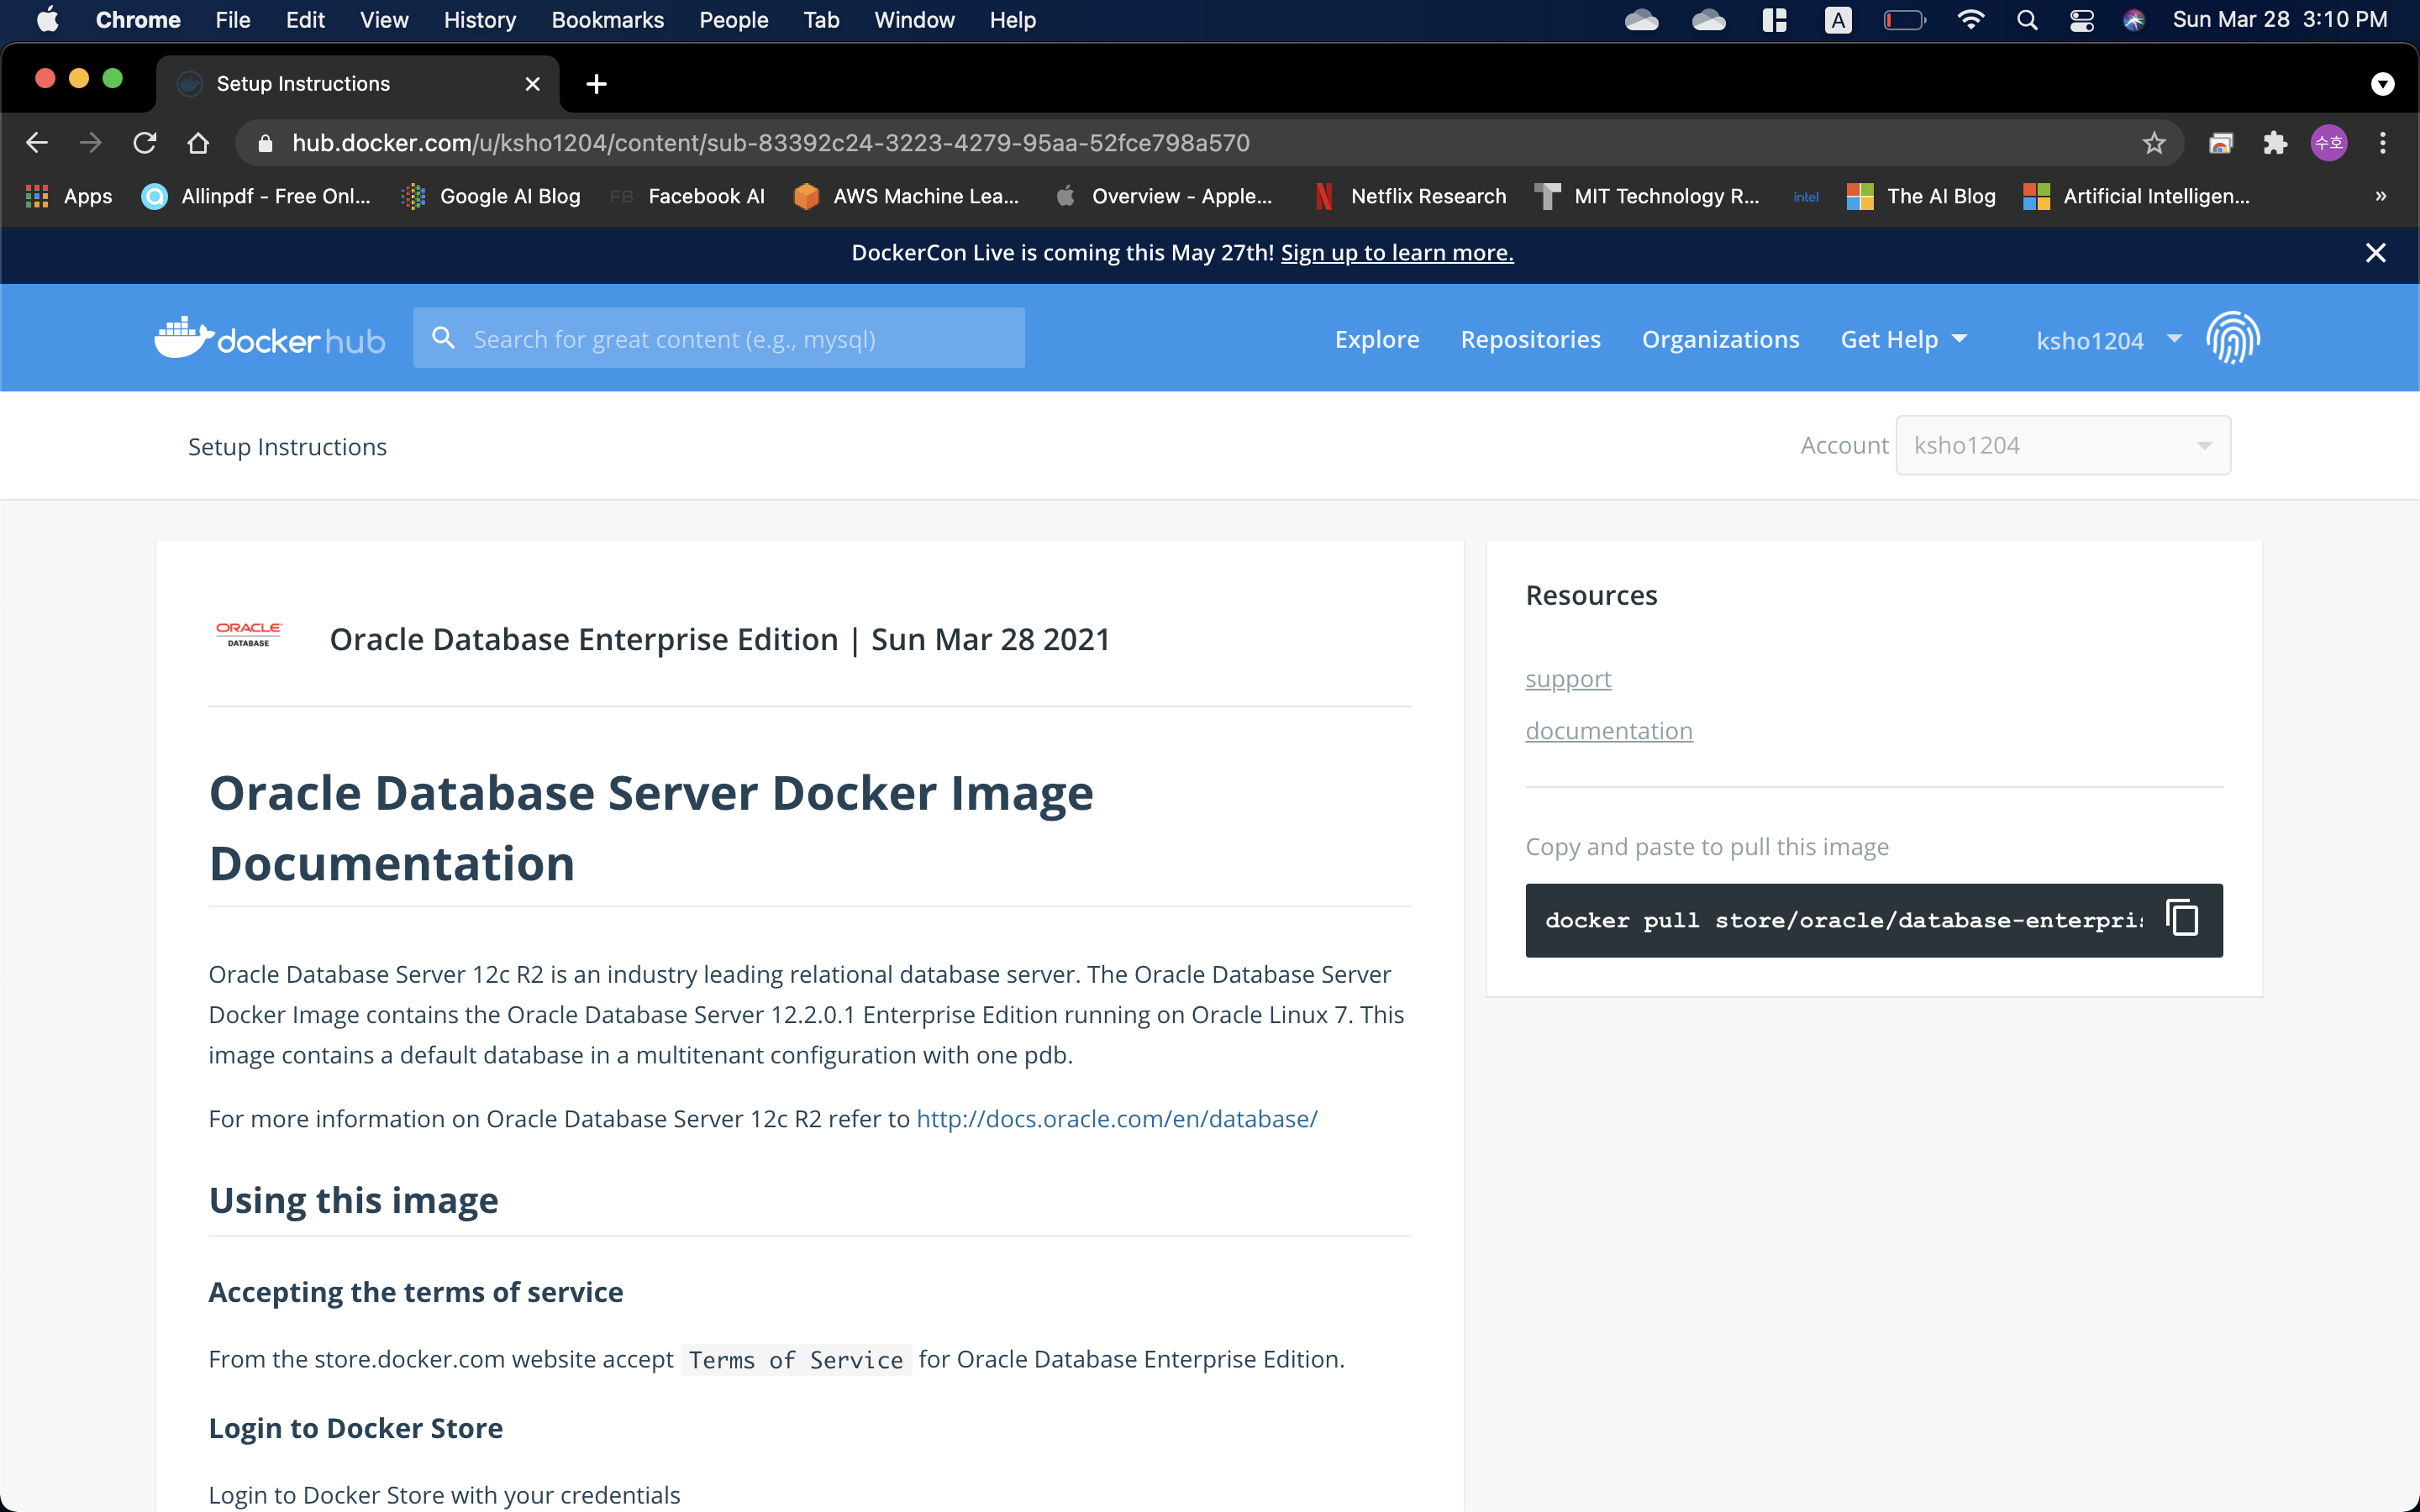Viewport: 2420px width, 1512px height.
Task: Open the History menu
Action: pyautogui.click(x=480, y=19)
